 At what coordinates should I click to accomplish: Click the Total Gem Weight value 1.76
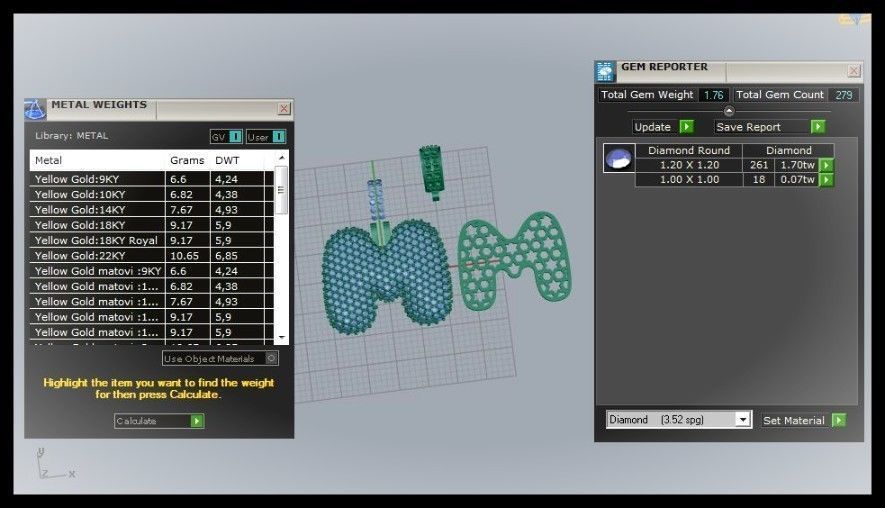click(713, 95)
